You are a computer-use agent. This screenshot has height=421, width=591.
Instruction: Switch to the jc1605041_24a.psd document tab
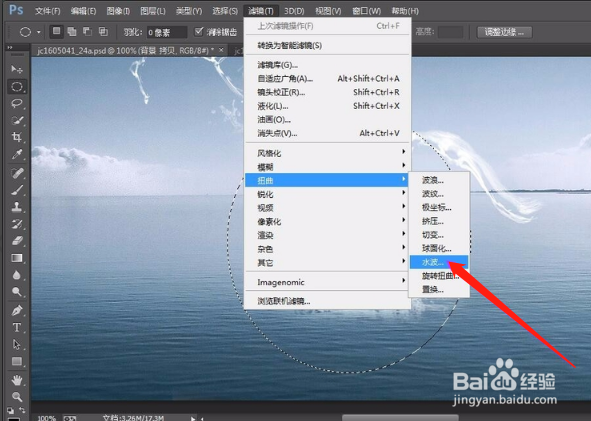click(126, 51)
